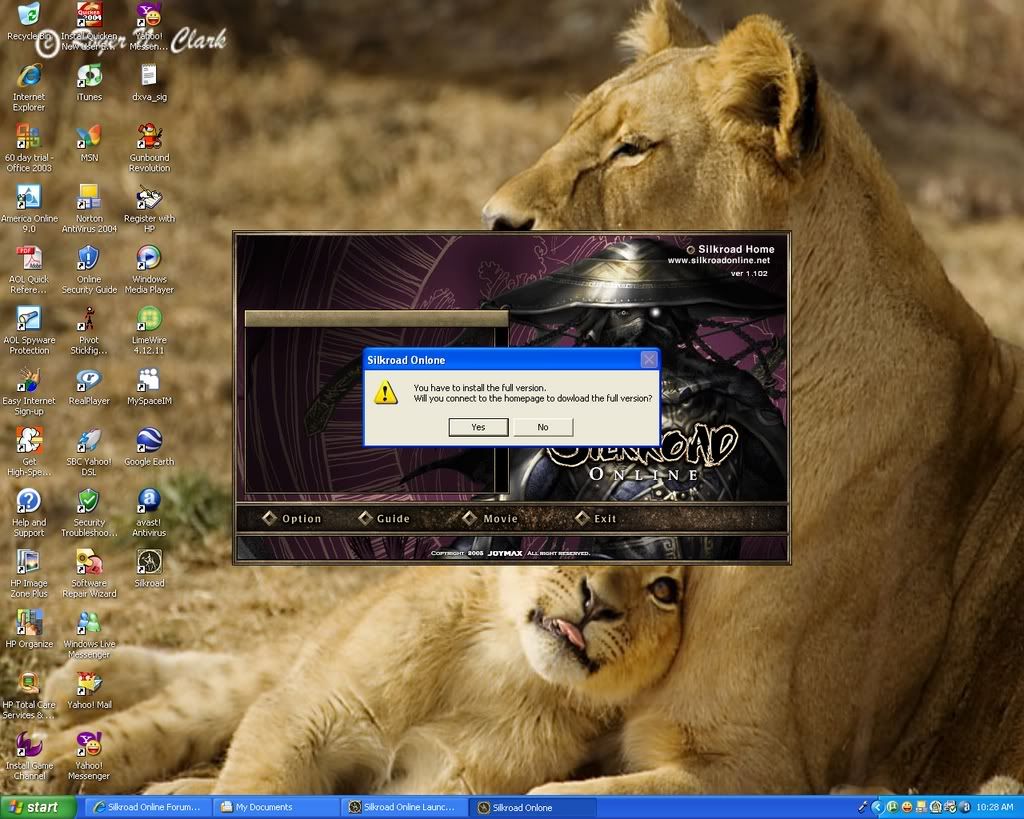Select the Register with HP icon
Screen dimensions: 1024x819
tap(149, 209)
